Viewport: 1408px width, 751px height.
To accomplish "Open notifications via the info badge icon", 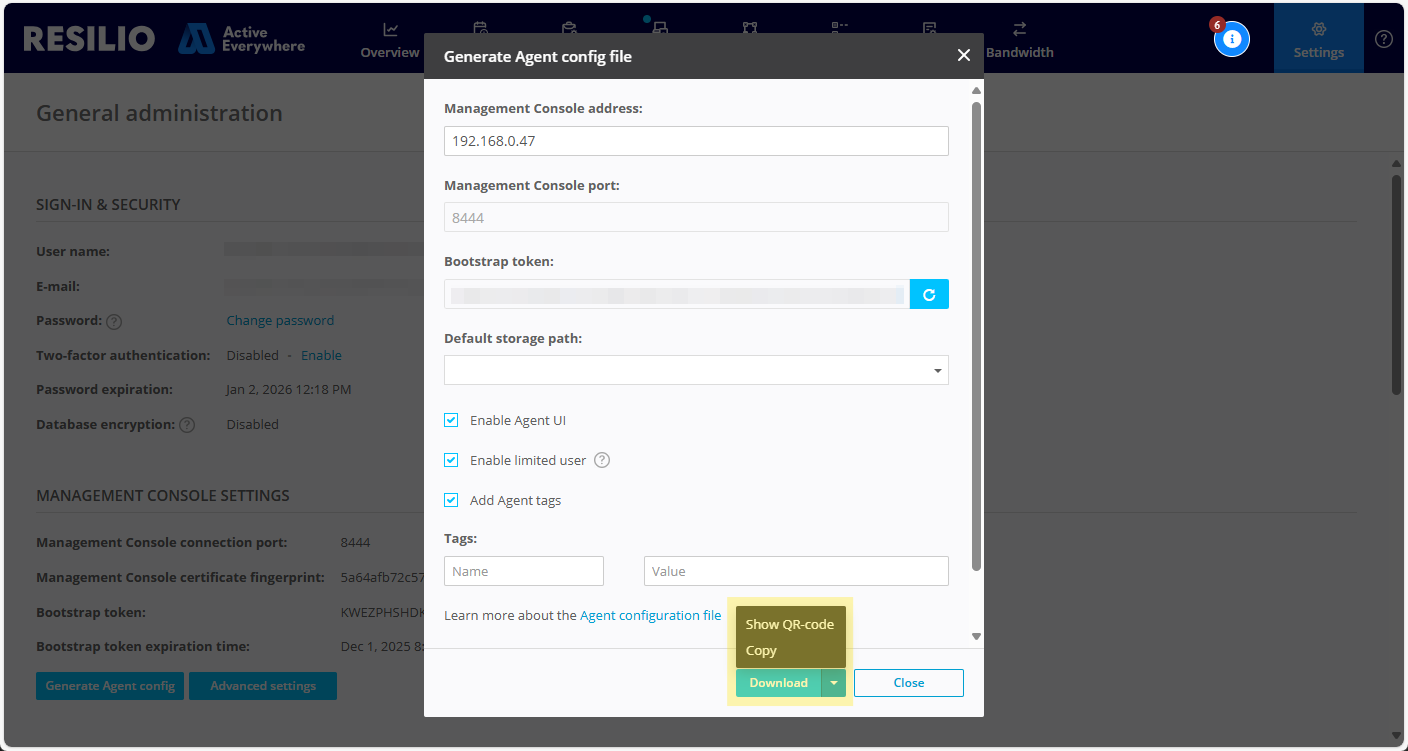I will [1232, 38].
